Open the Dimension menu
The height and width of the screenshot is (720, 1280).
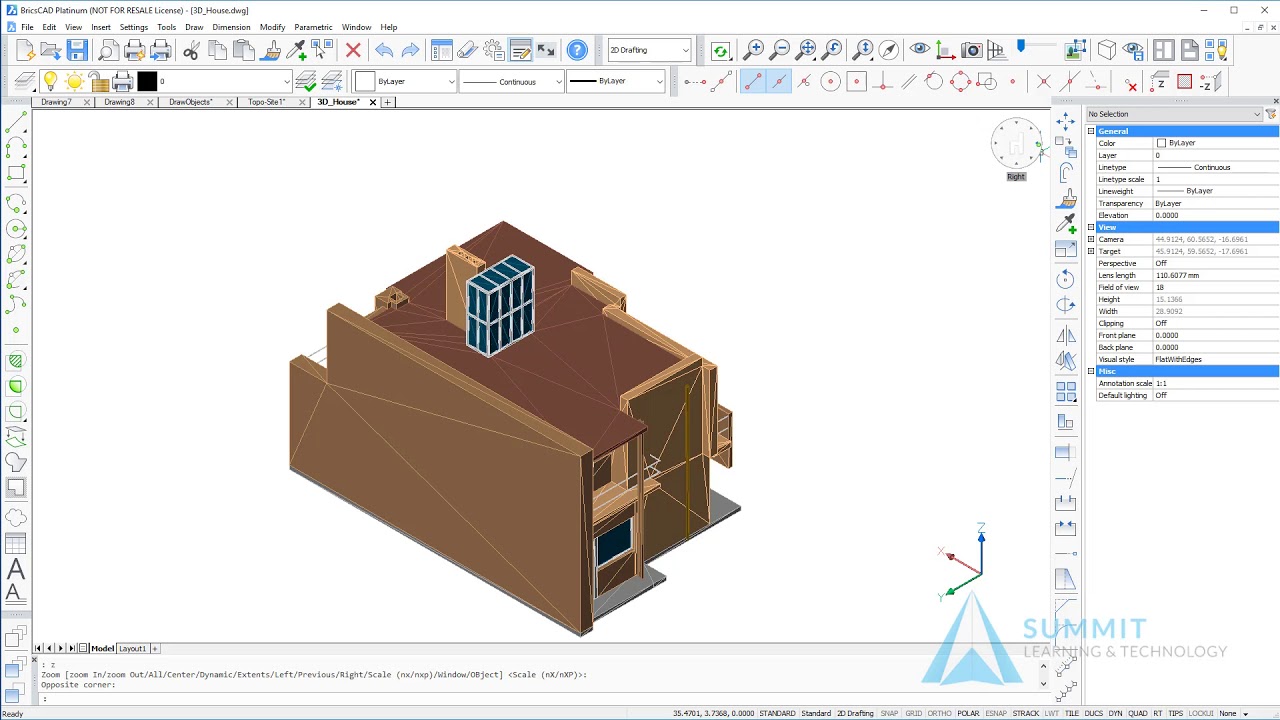pyautogui.click(x=231, y=27)
